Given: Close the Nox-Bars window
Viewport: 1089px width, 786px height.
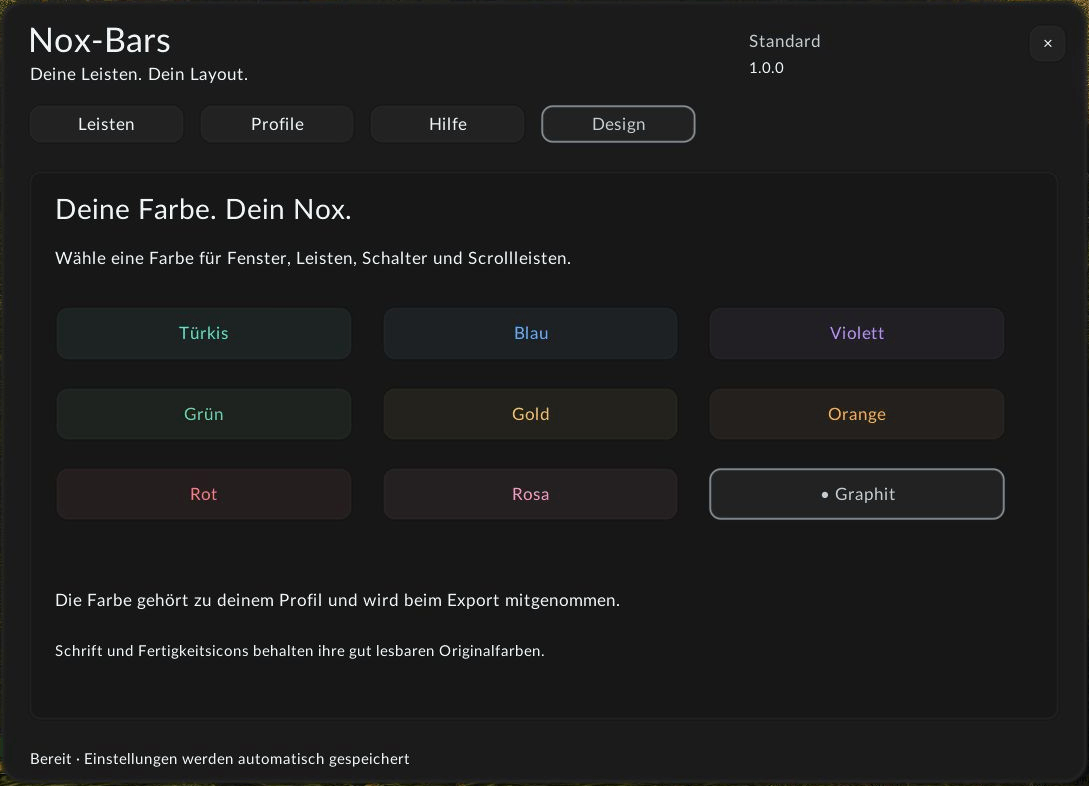Looking at the screenshot, I should pyautogui.click(x=1047, y=44).
